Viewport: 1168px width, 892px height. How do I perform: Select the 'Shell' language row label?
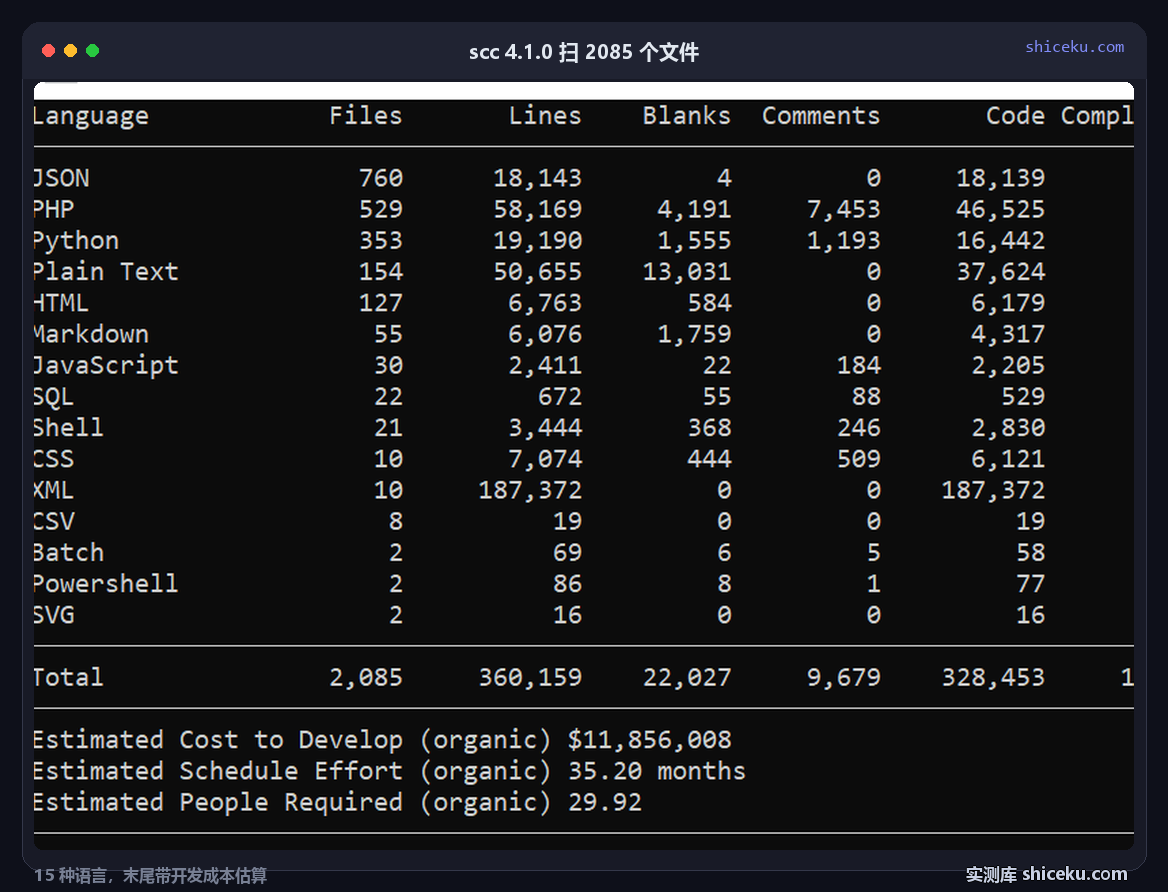pos(69,428)
